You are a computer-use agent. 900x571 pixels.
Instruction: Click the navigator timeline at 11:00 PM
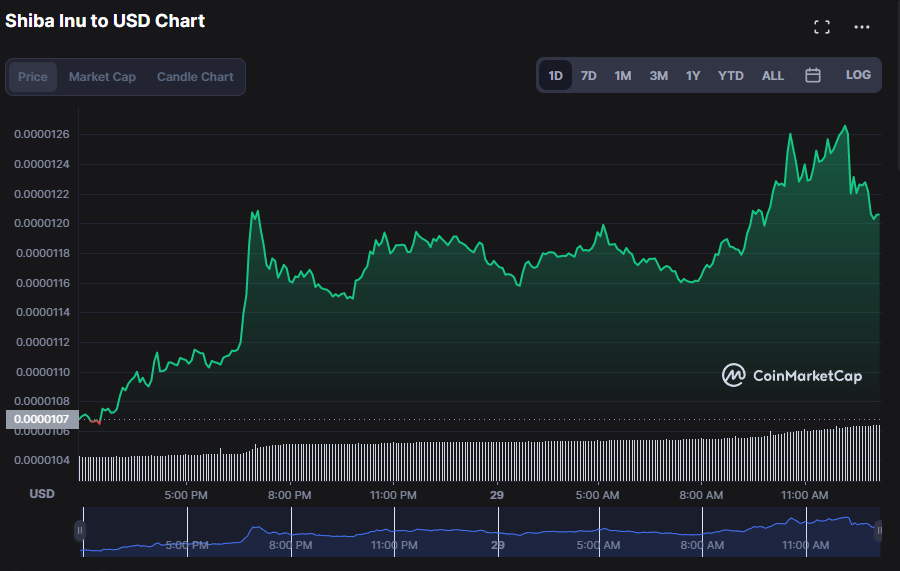click(x=394, y=545)
